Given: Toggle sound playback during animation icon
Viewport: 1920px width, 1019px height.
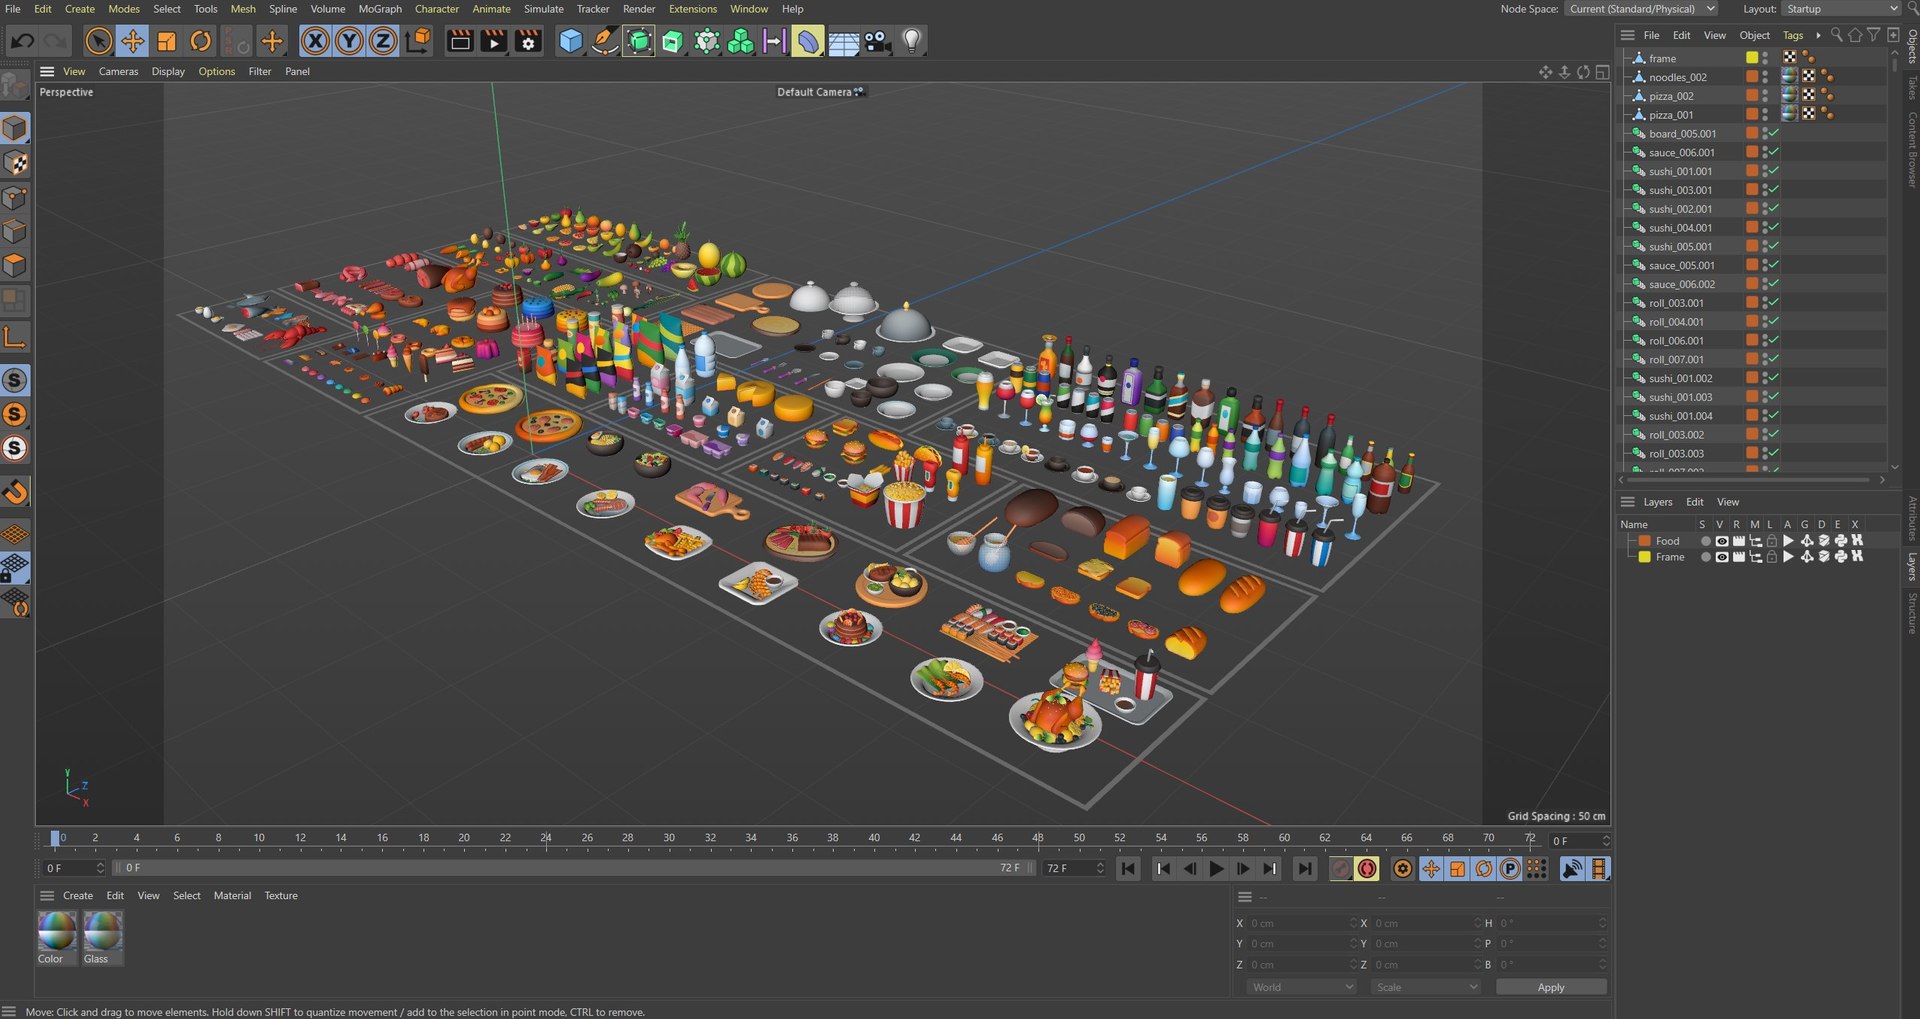Looking at the screenshot, I should coord(1573,869).
